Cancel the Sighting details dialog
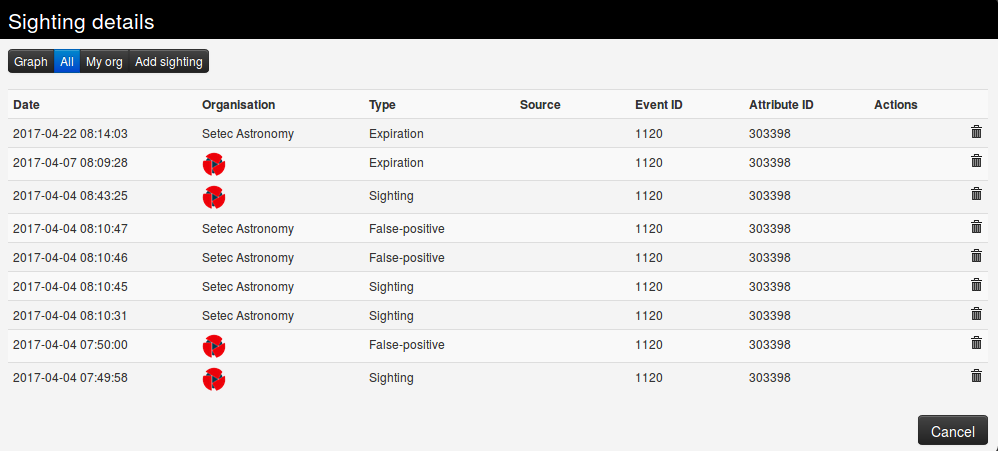Image resolution: width=998 pixels, height=451 pixels. click(952, 431)
